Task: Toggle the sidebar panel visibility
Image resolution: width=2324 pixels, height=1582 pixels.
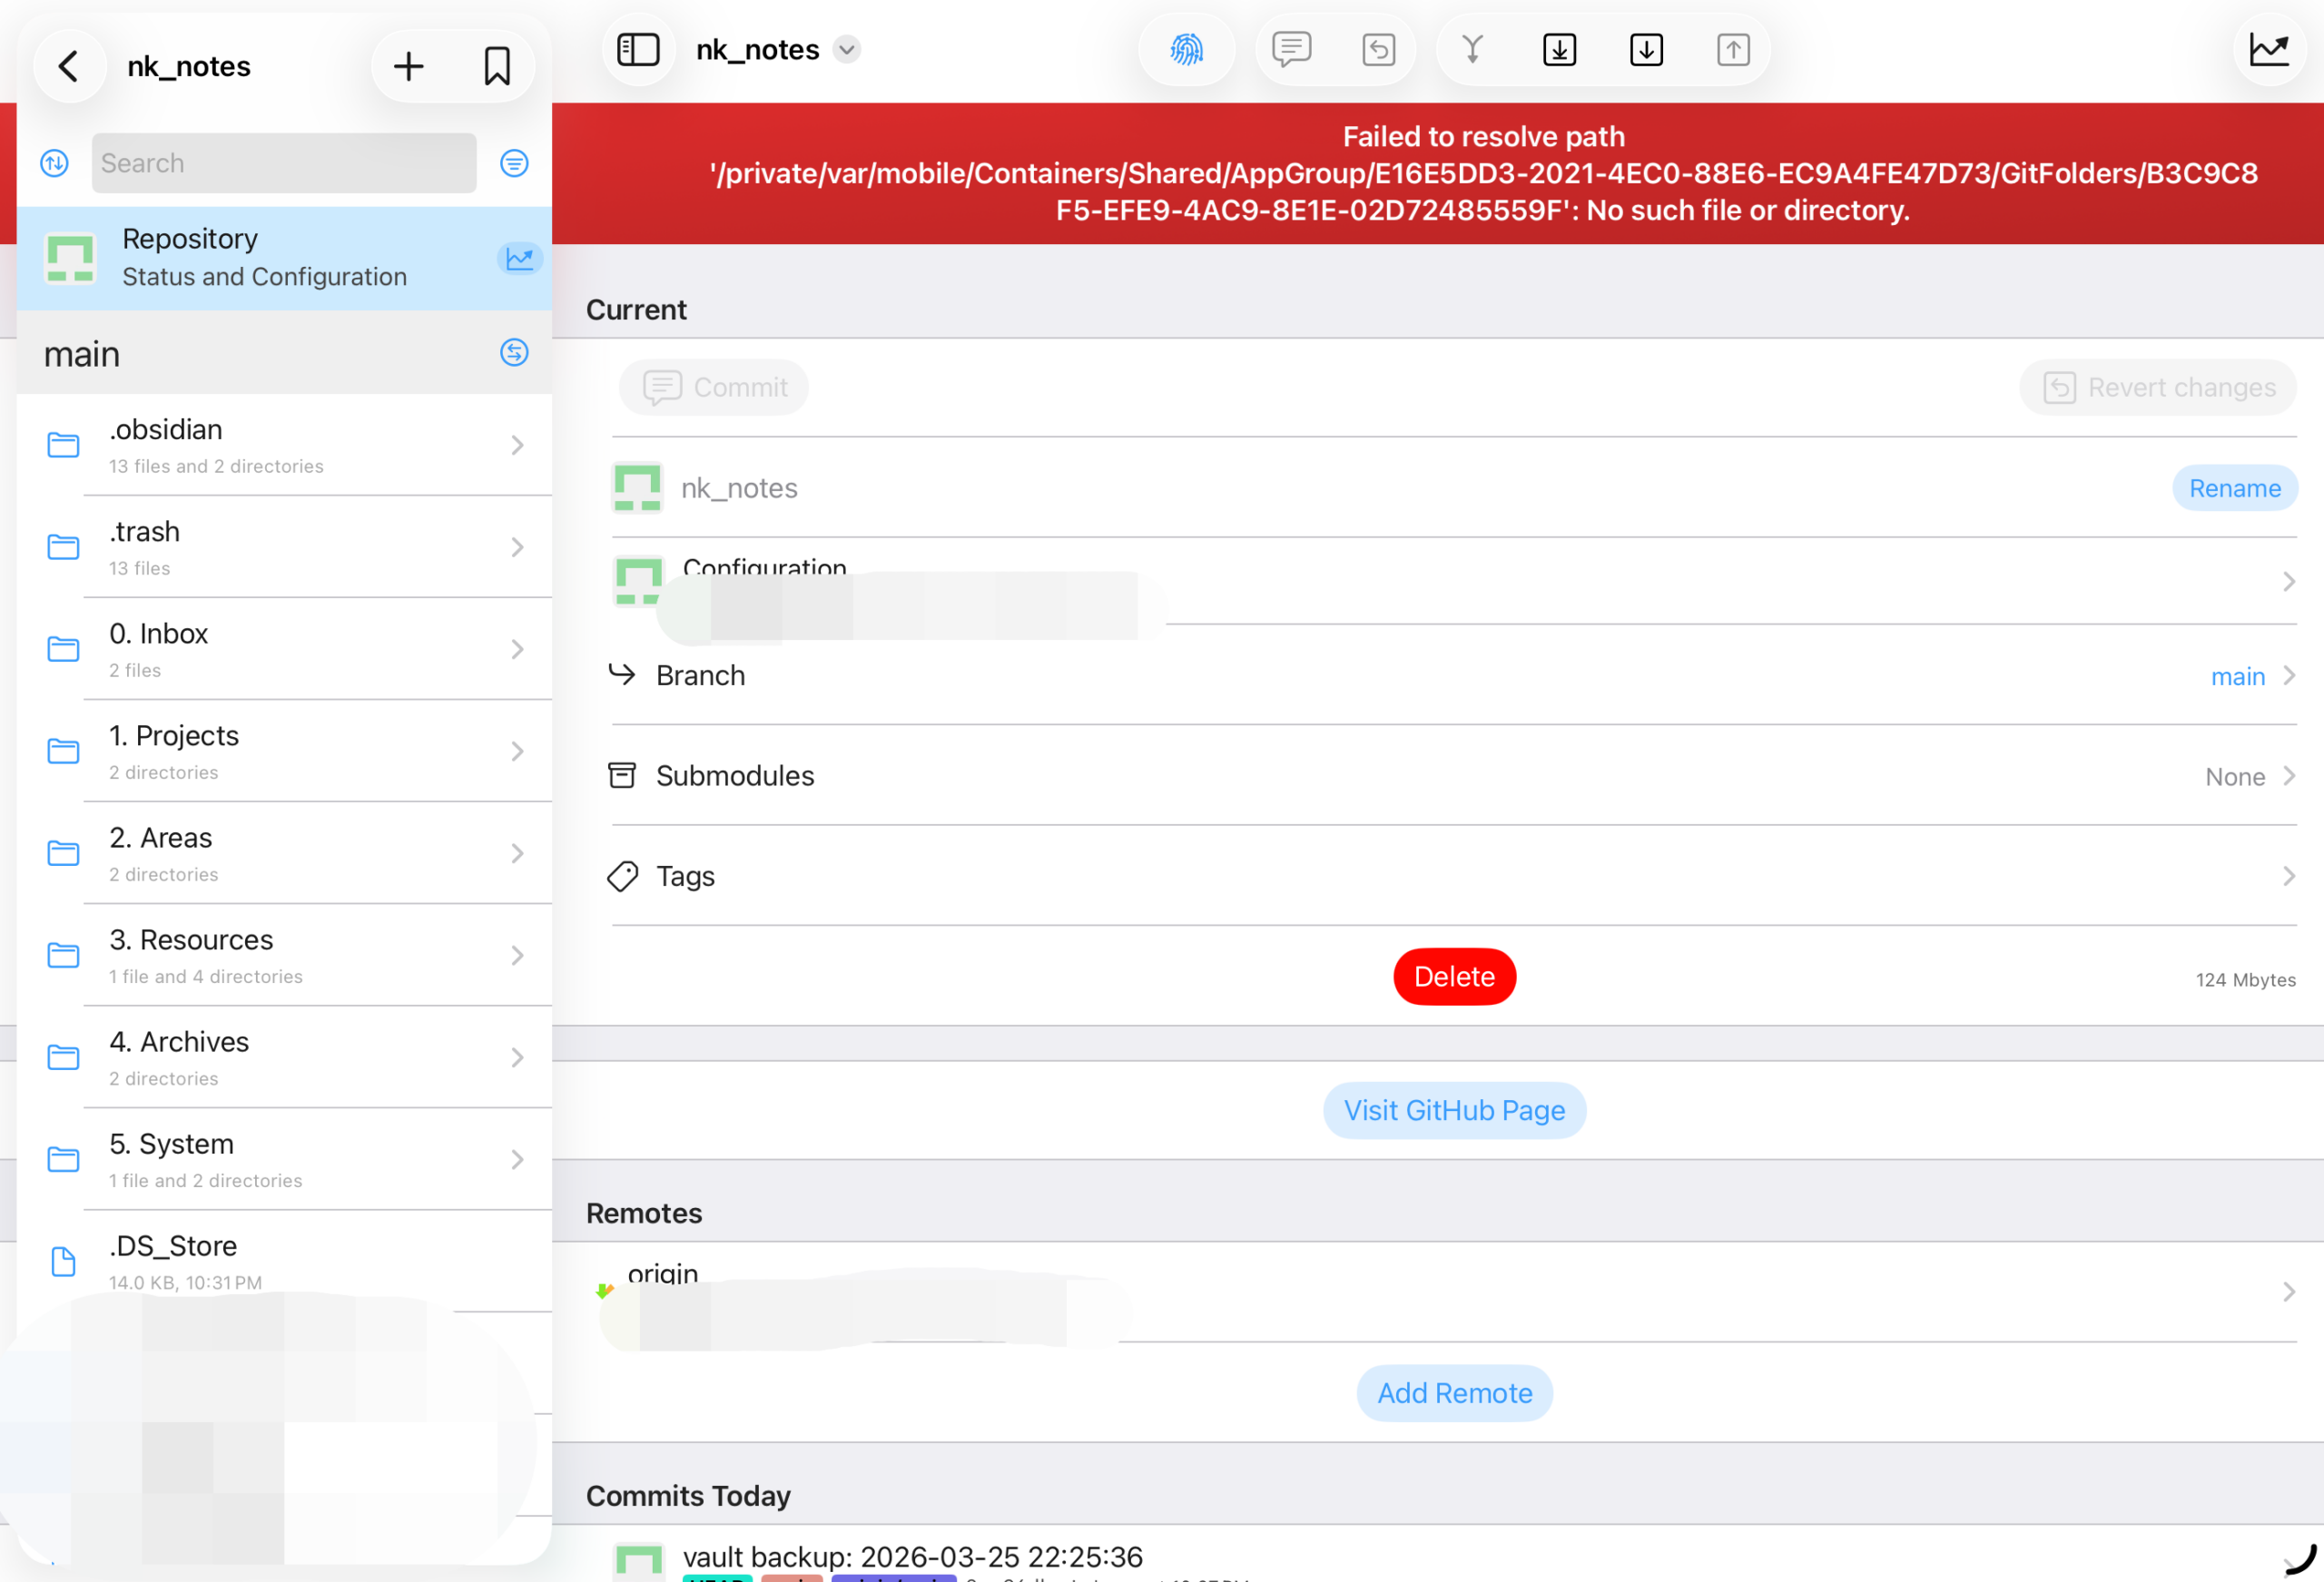Action: (638, 49)
